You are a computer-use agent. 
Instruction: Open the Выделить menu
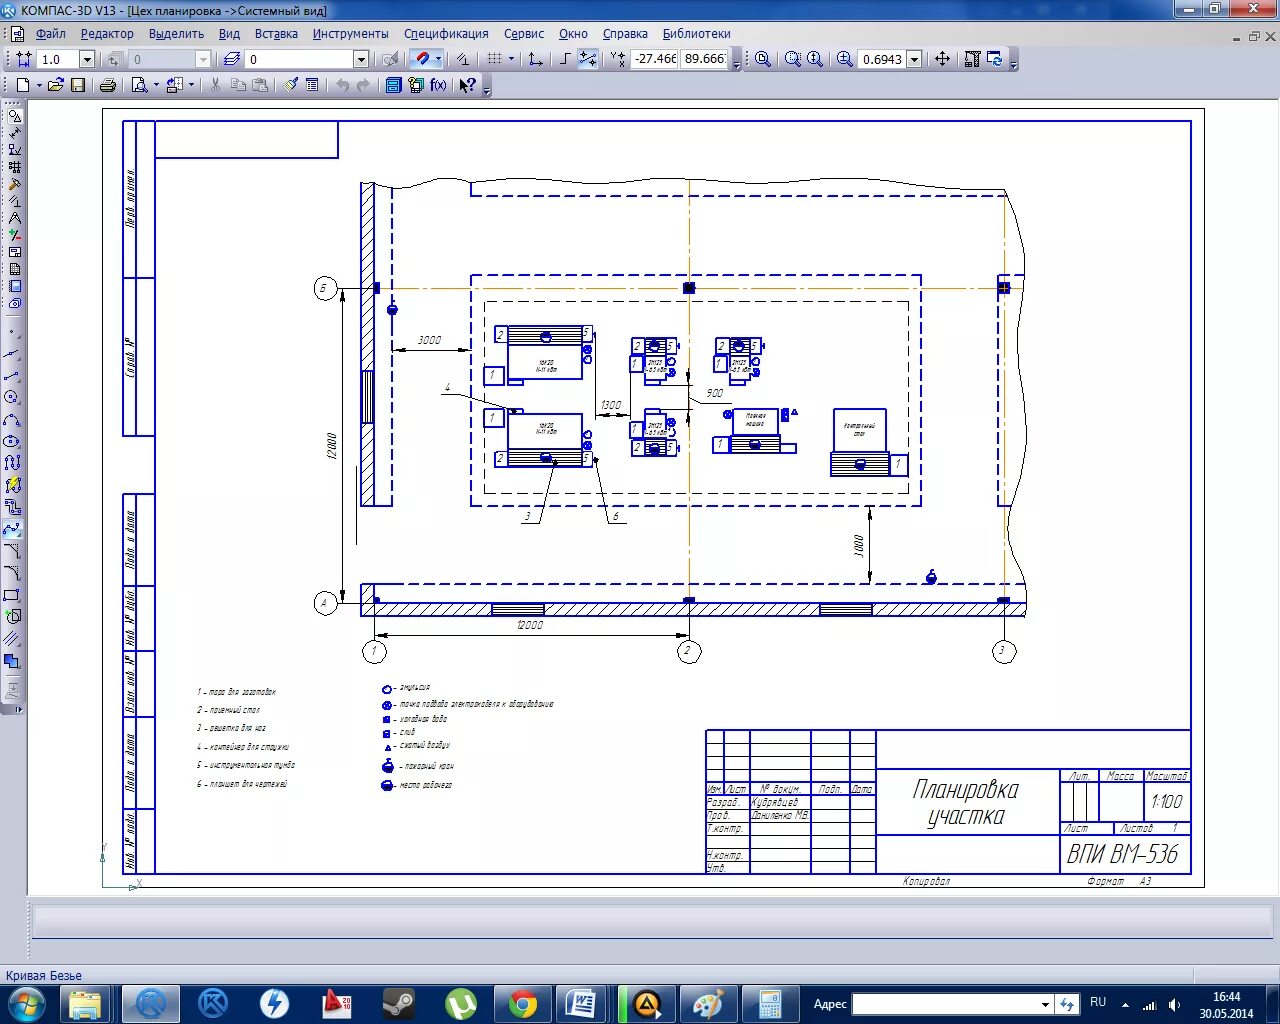[176, 33]
